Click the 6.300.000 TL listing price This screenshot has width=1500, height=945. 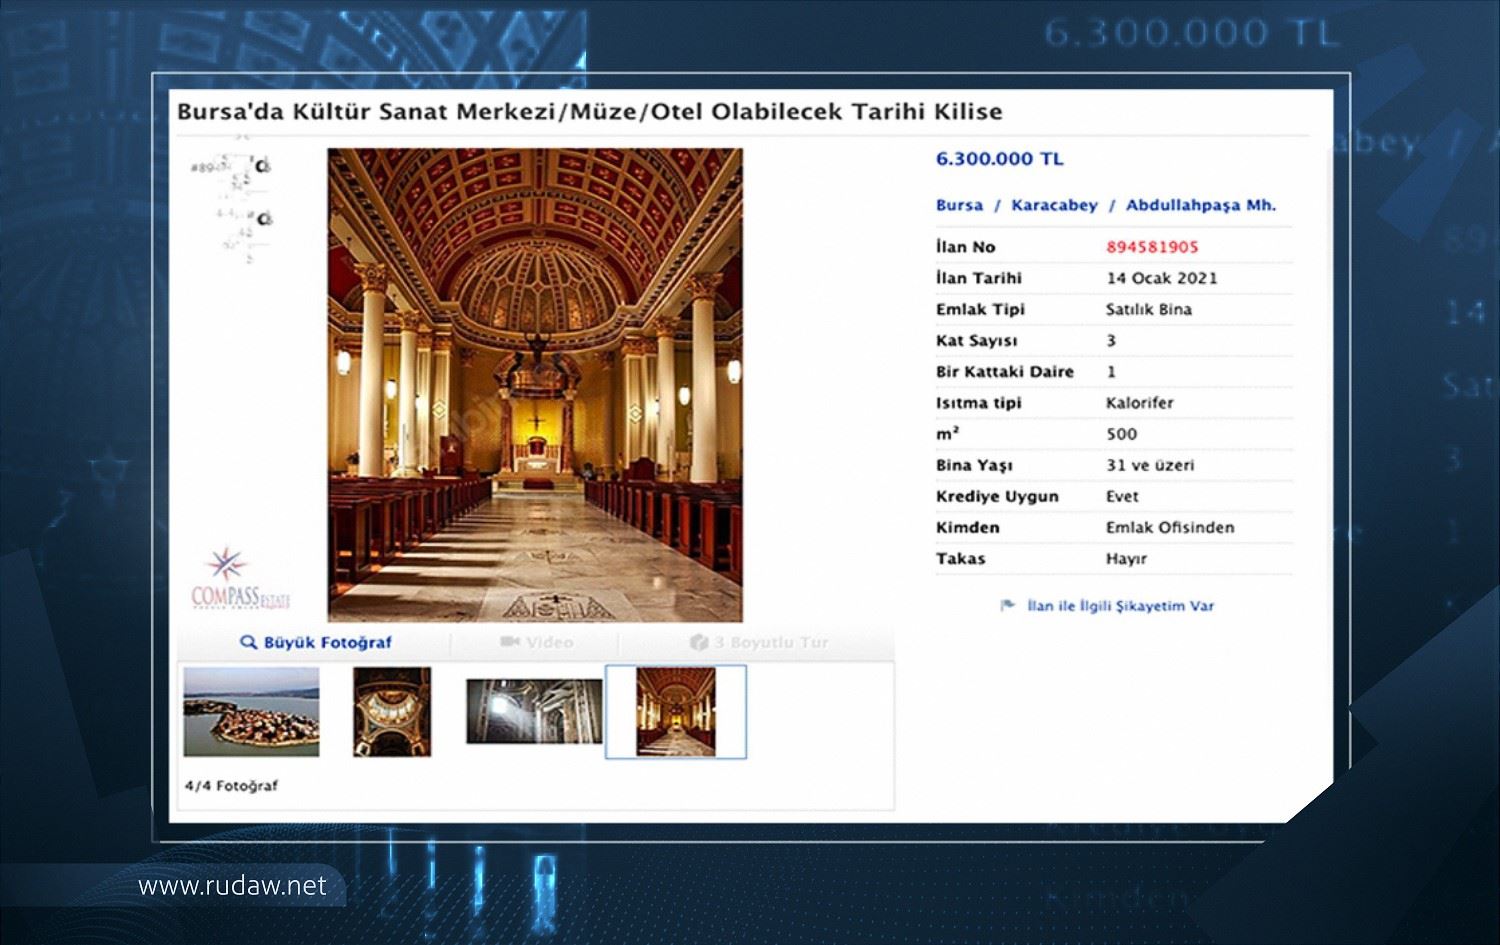click(x=999, y=159)
